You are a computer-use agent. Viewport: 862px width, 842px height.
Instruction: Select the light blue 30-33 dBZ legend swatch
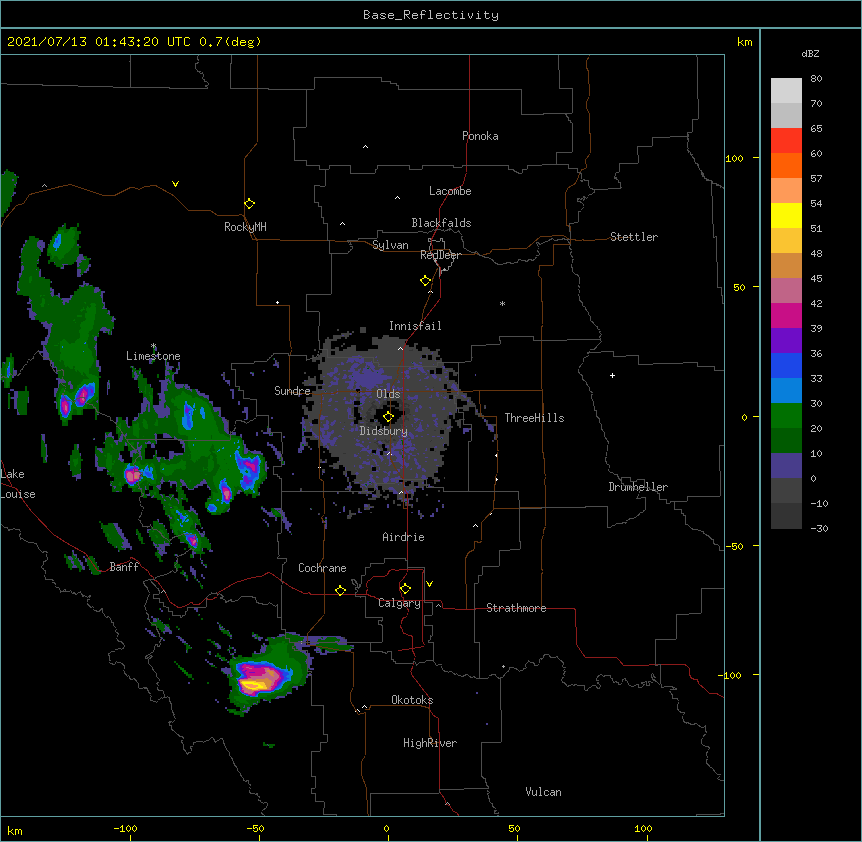coord(786,391)
